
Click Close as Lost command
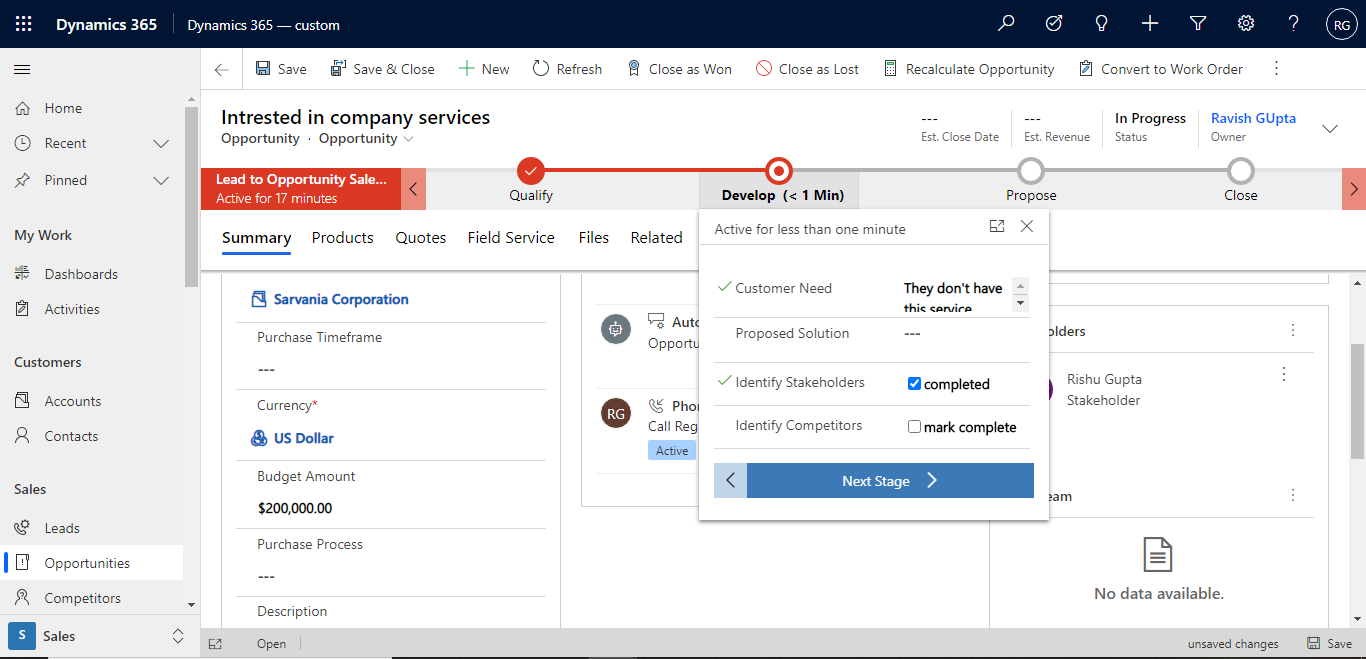tap(807, 69)
